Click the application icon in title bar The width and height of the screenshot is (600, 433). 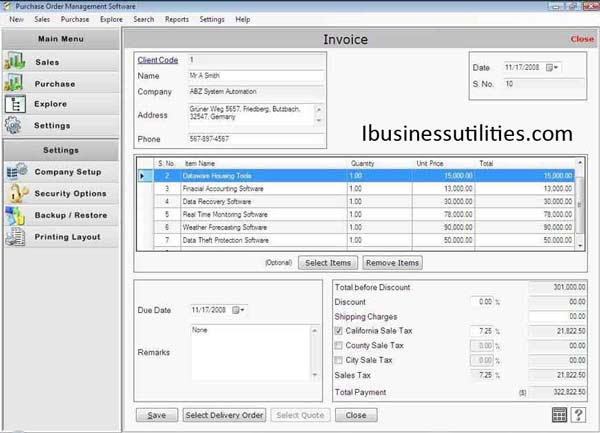click(7, 6)
